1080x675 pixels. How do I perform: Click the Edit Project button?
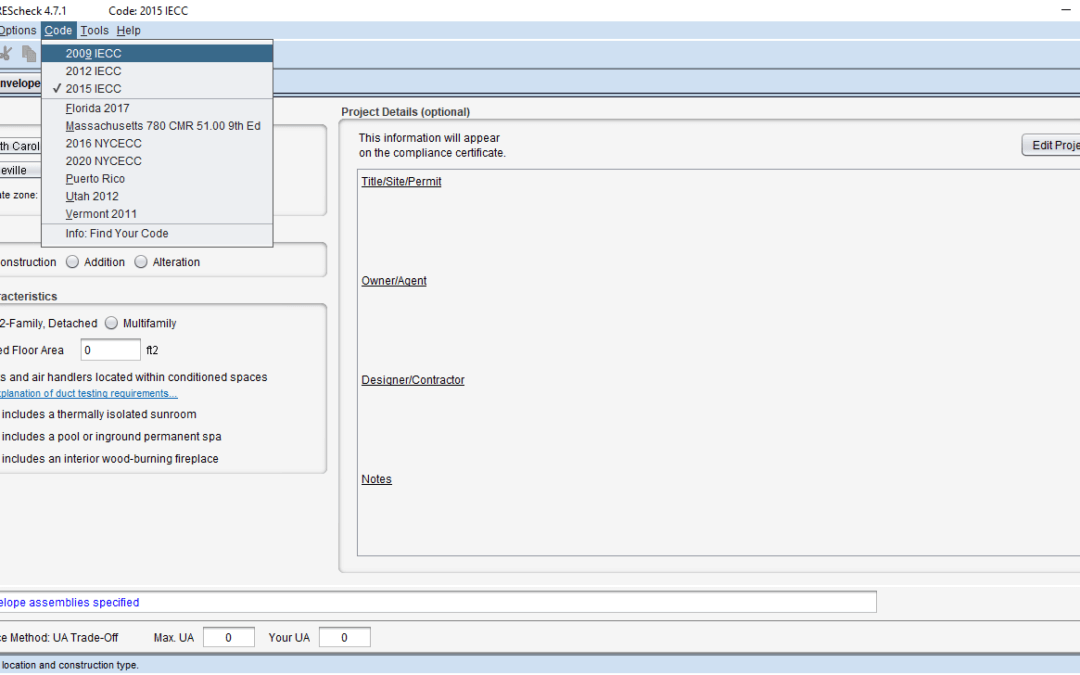pyautogui.click(x=1052, y=145)
